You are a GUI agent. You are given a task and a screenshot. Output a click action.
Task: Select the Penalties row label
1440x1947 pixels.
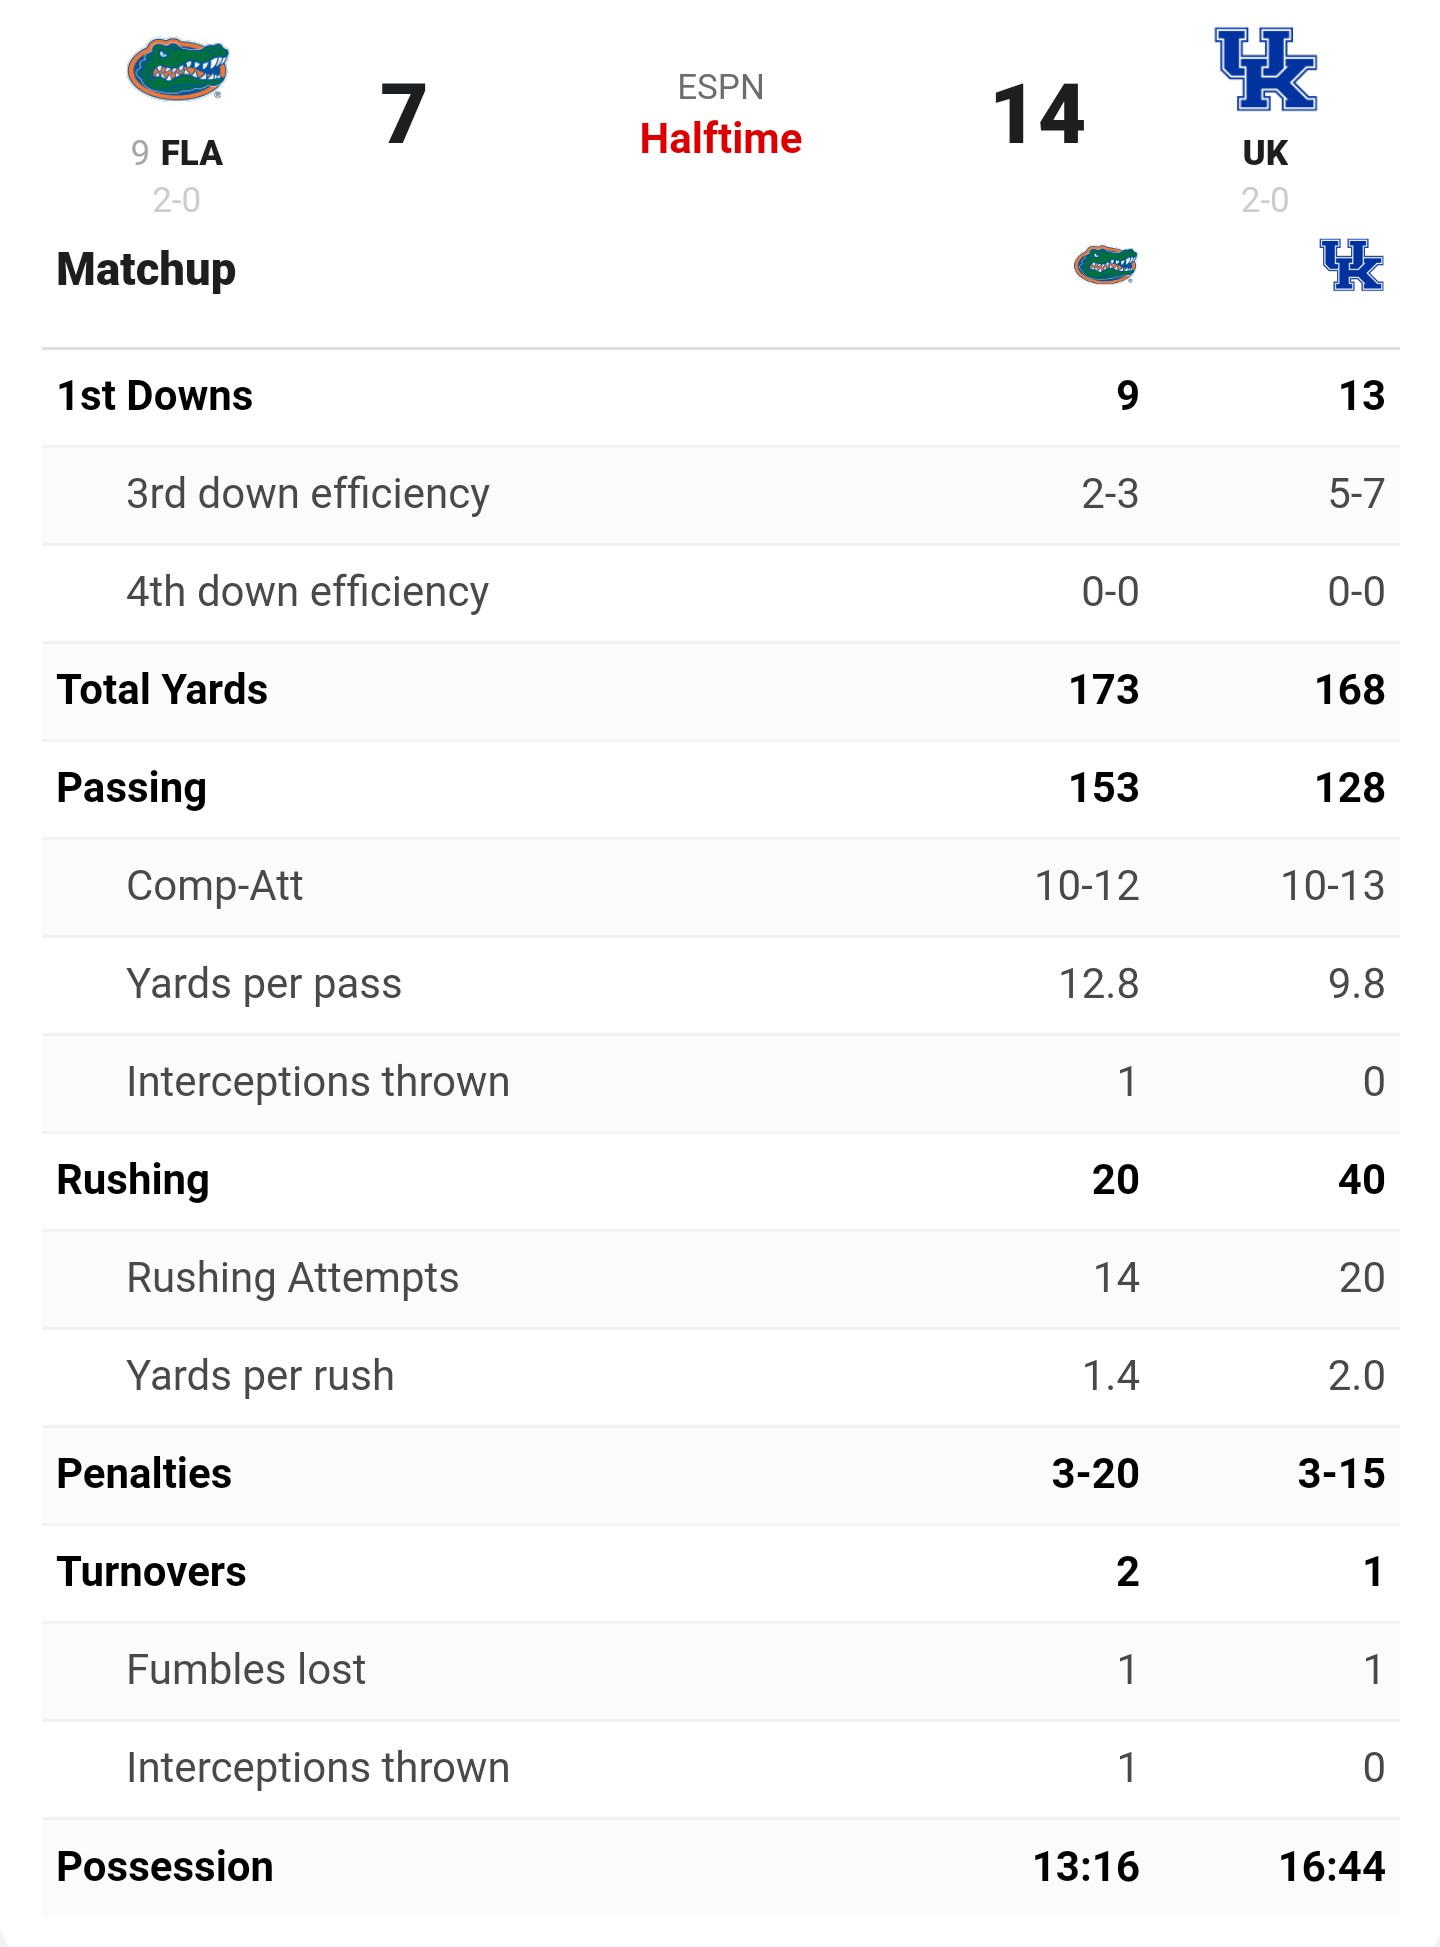tap(144, 1474)
